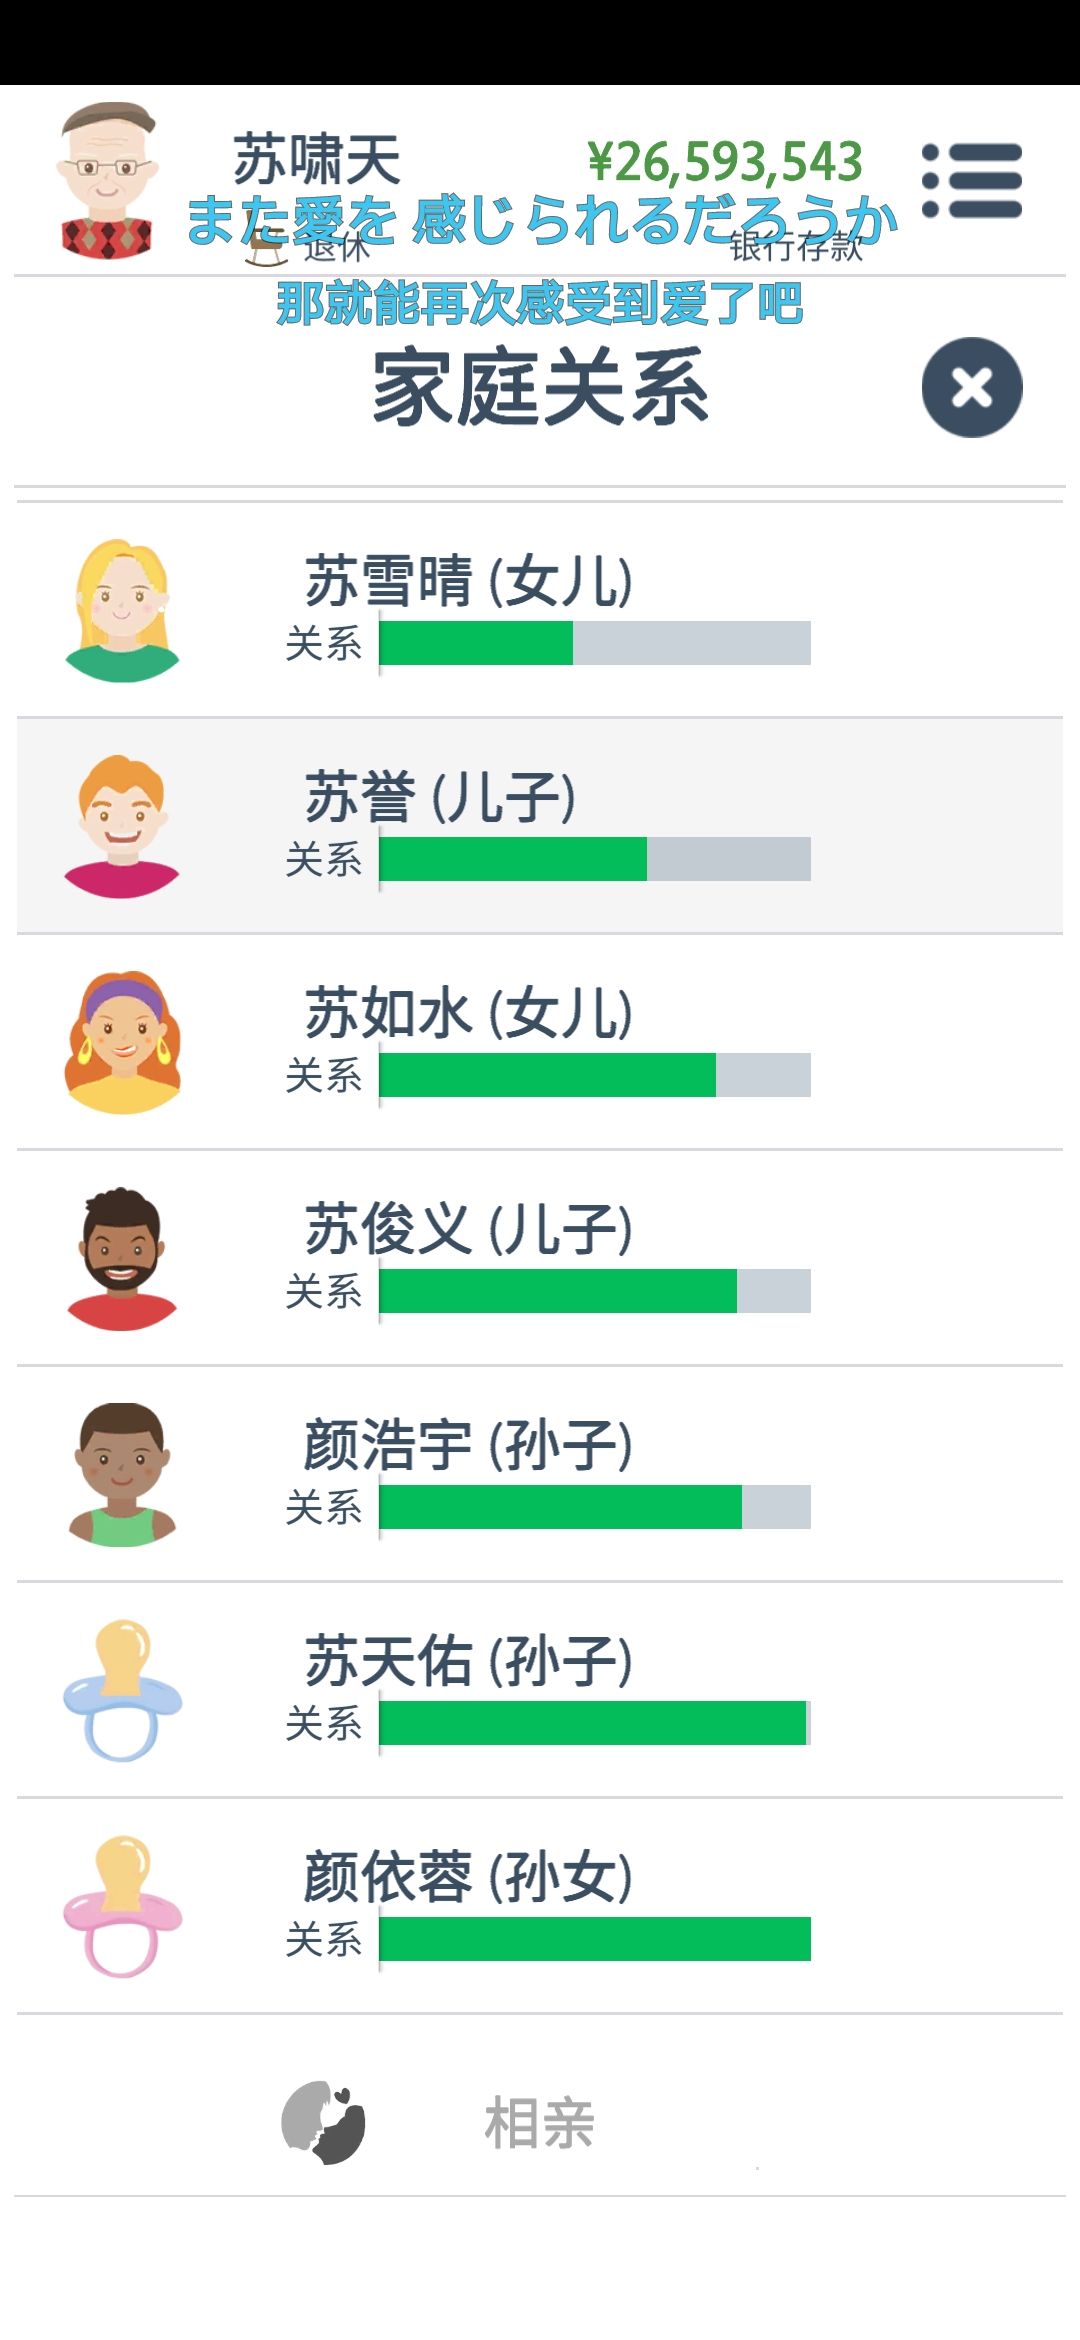Select the blonde daughter 苏雪晴 avatar

(122, 611)
